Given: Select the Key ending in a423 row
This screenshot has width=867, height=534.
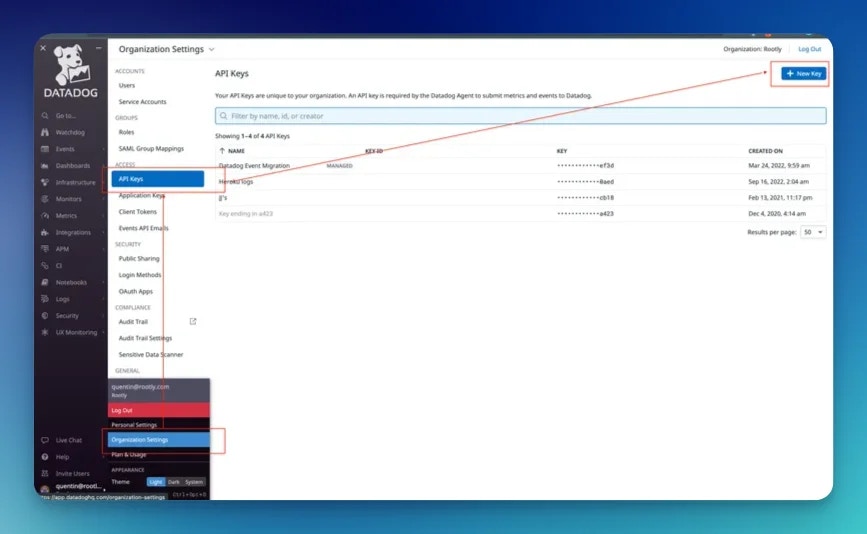Looking at the screenshot, I should coord(520,213).
